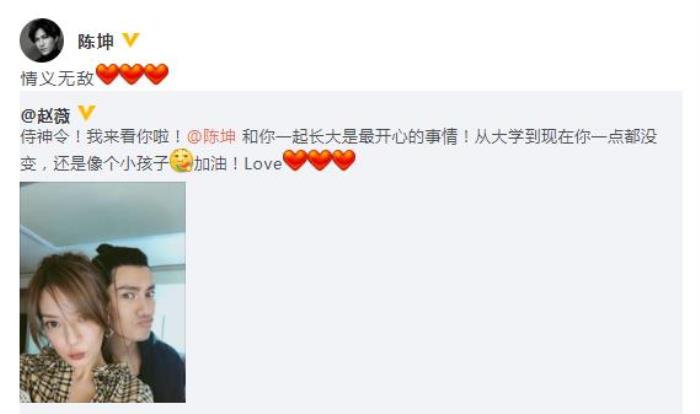Click first red heart after Love
Screen dimensions: 700x414
pyautogui.click(x=295, y=160)
